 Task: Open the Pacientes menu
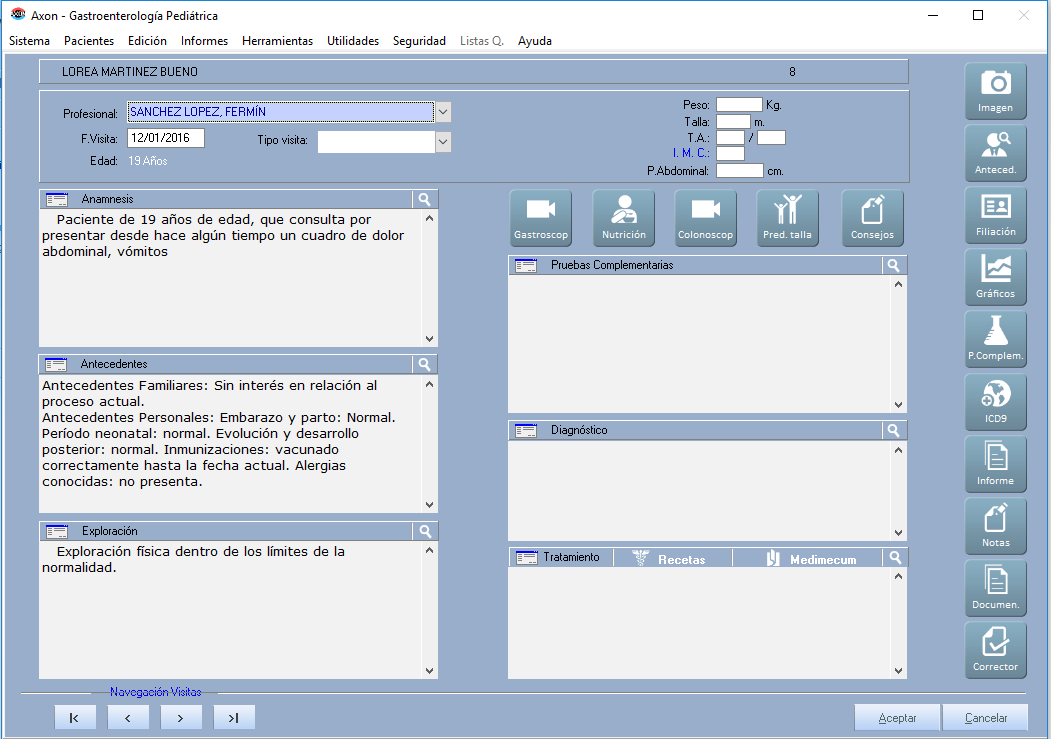(89, 41)
